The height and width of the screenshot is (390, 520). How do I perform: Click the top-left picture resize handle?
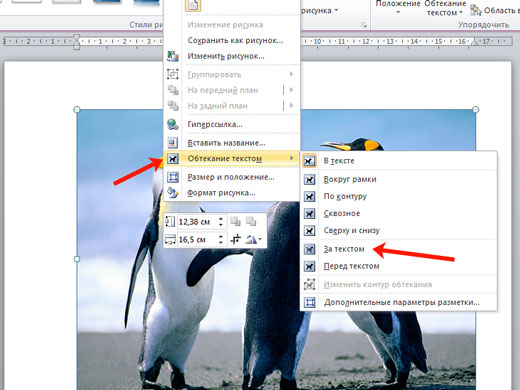(77, 110)
